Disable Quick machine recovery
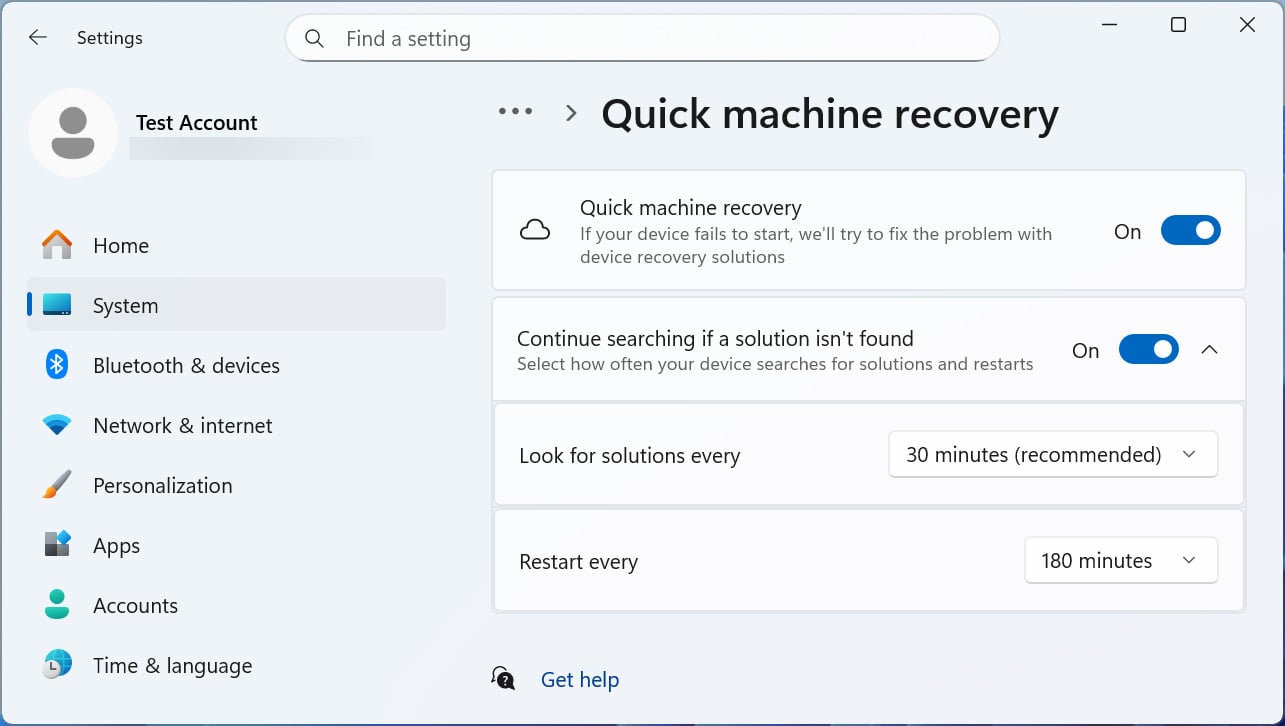1285x726 pixels. (1190, 230)
